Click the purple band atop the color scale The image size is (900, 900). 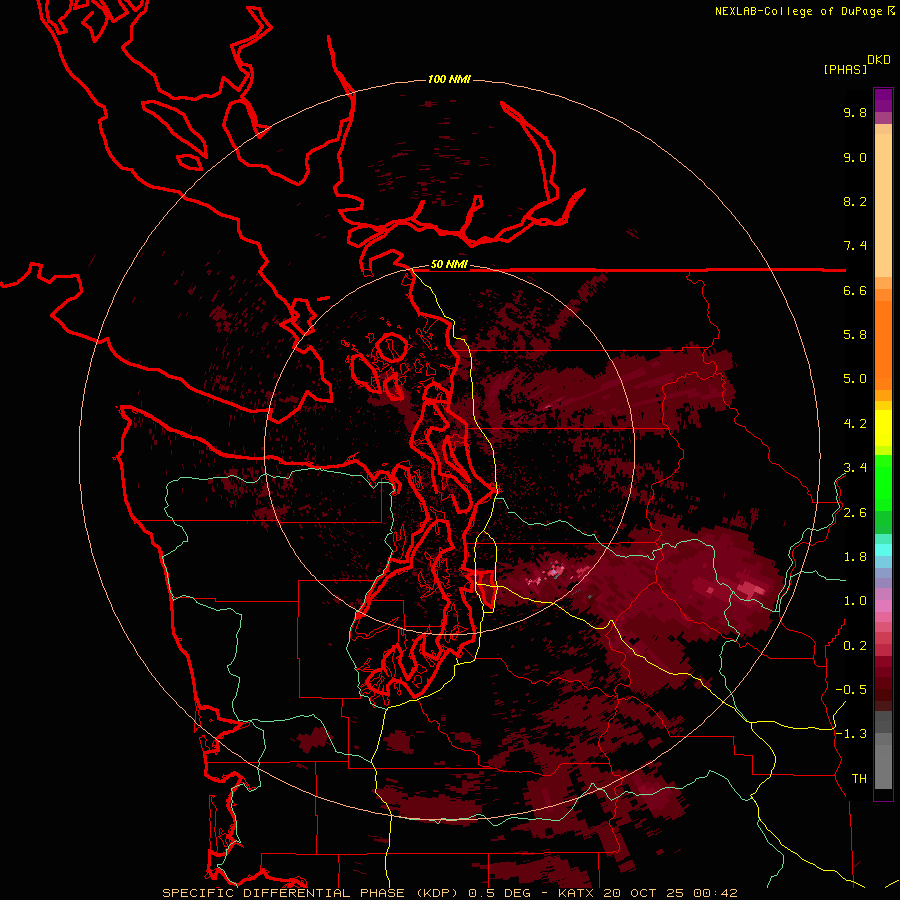(x=883, y=100)
